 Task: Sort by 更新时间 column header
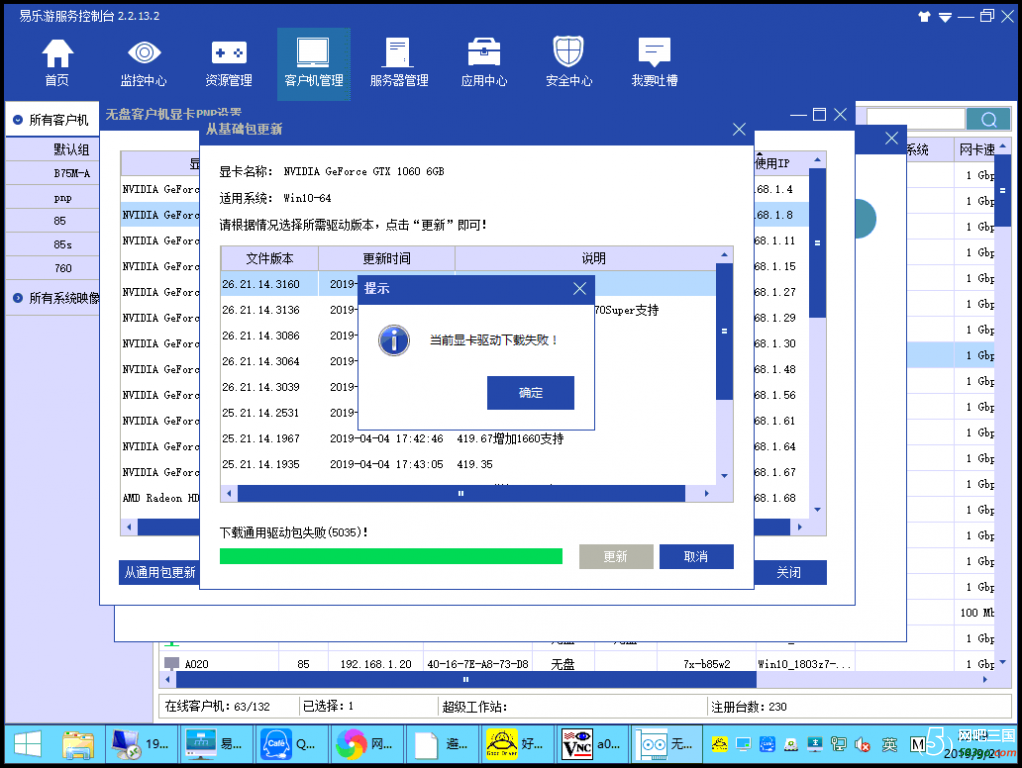387,258
